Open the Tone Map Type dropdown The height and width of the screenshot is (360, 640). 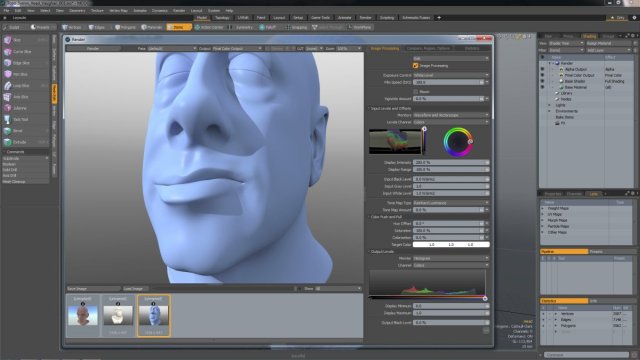(451, 203)
